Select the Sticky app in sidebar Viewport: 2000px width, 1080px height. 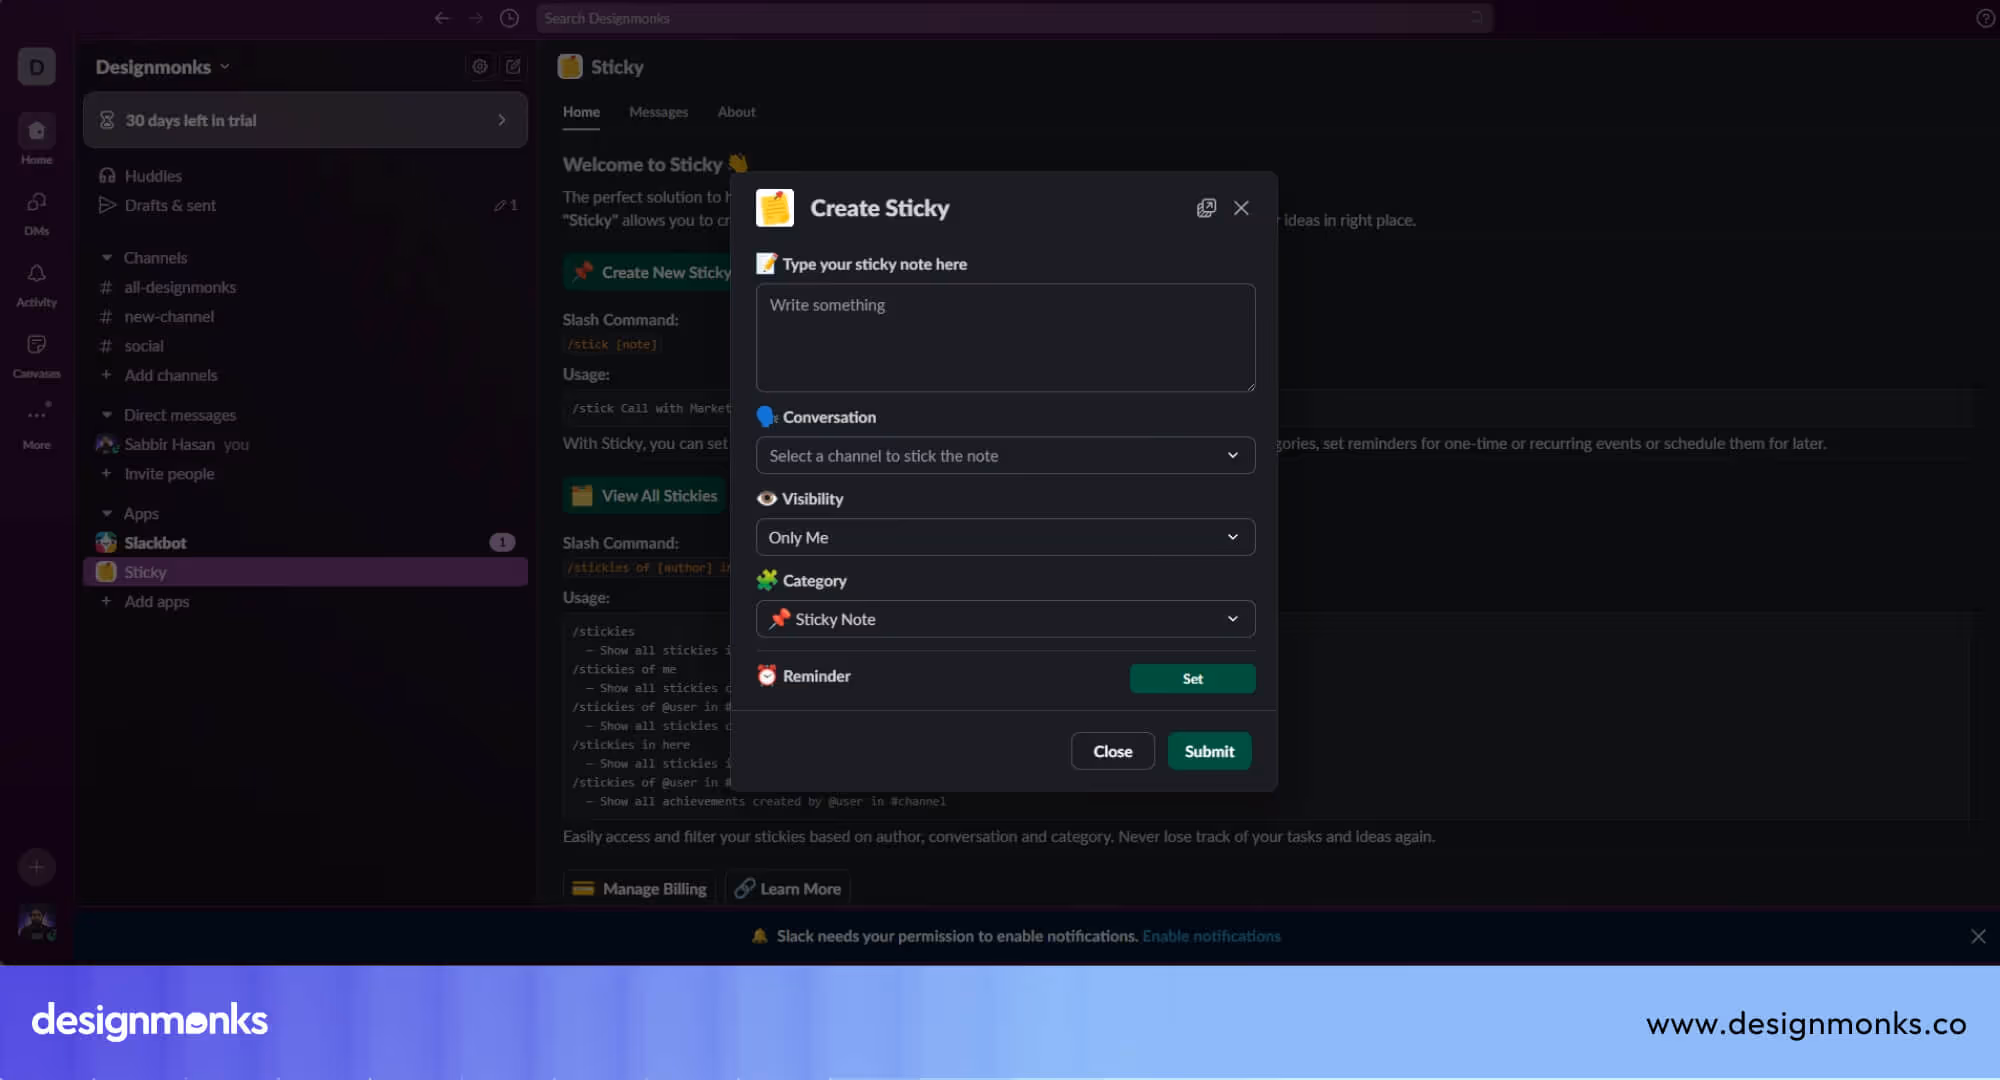point(305,572)
